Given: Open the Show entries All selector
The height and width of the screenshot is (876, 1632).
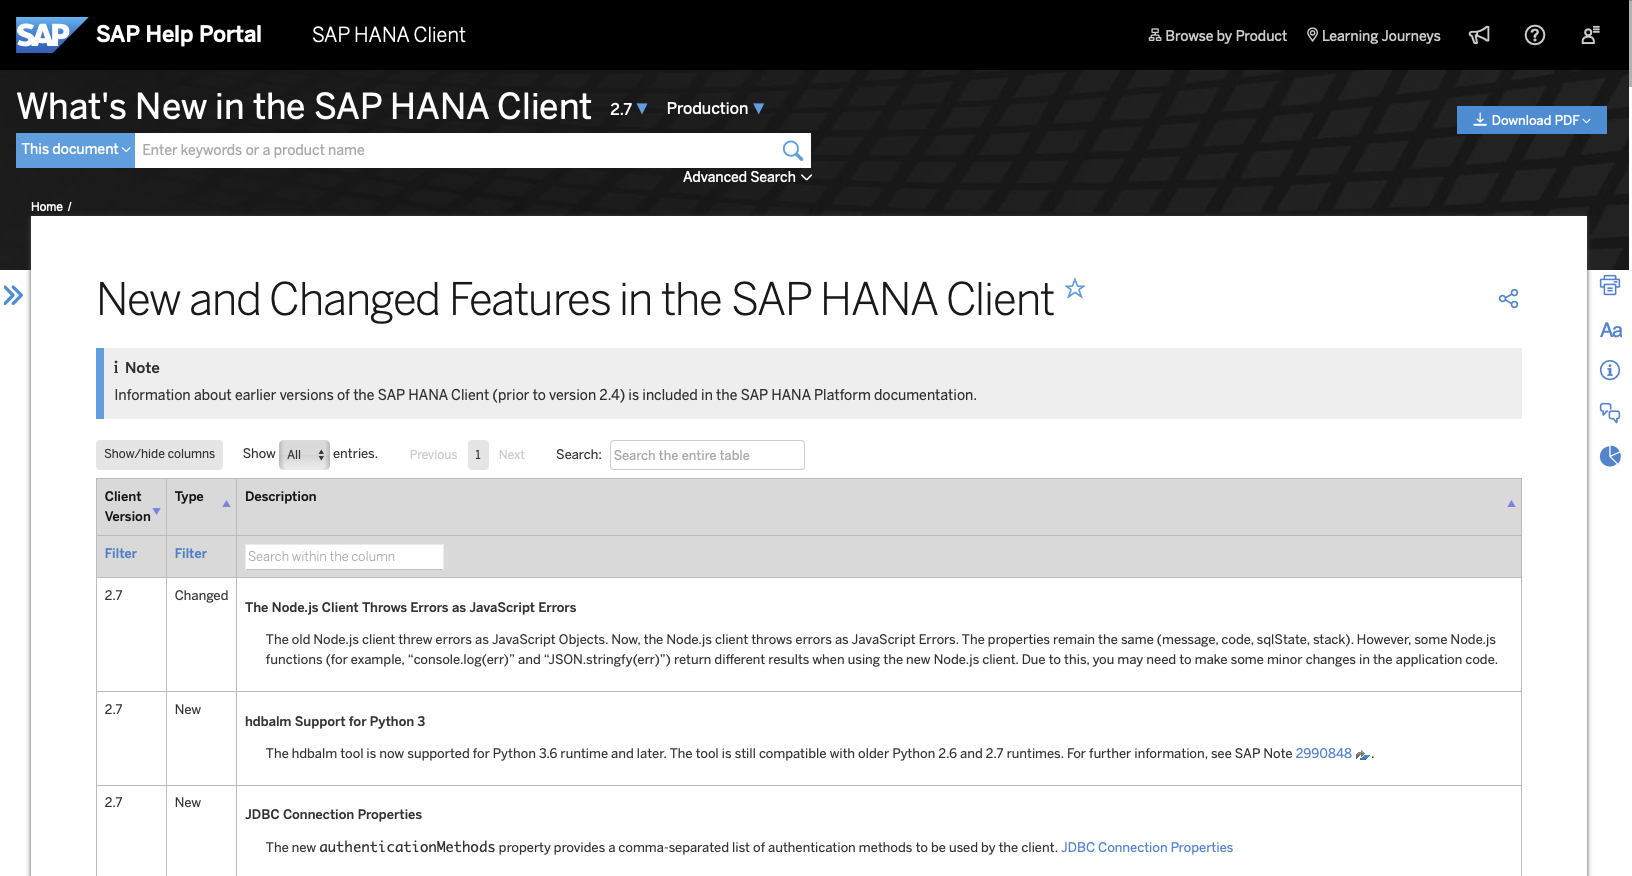Looking at the screenshot, I should [x=304, y=455].
